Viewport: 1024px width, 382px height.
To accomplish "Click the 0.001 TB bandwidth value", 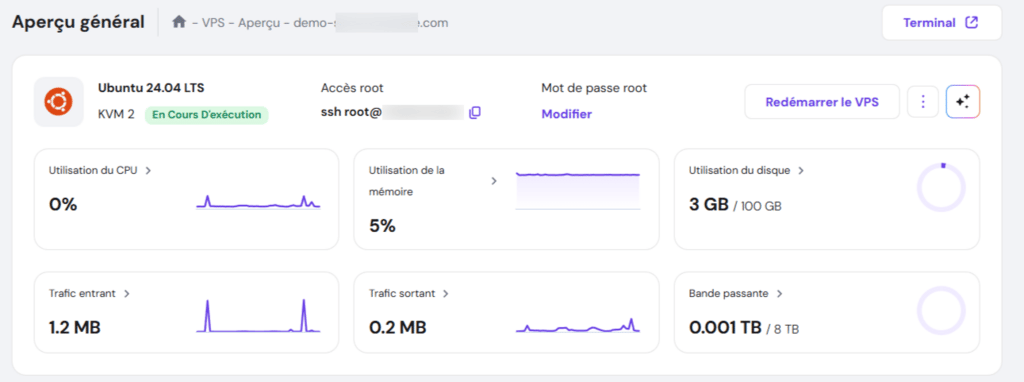I will click(x=726, y=328).
